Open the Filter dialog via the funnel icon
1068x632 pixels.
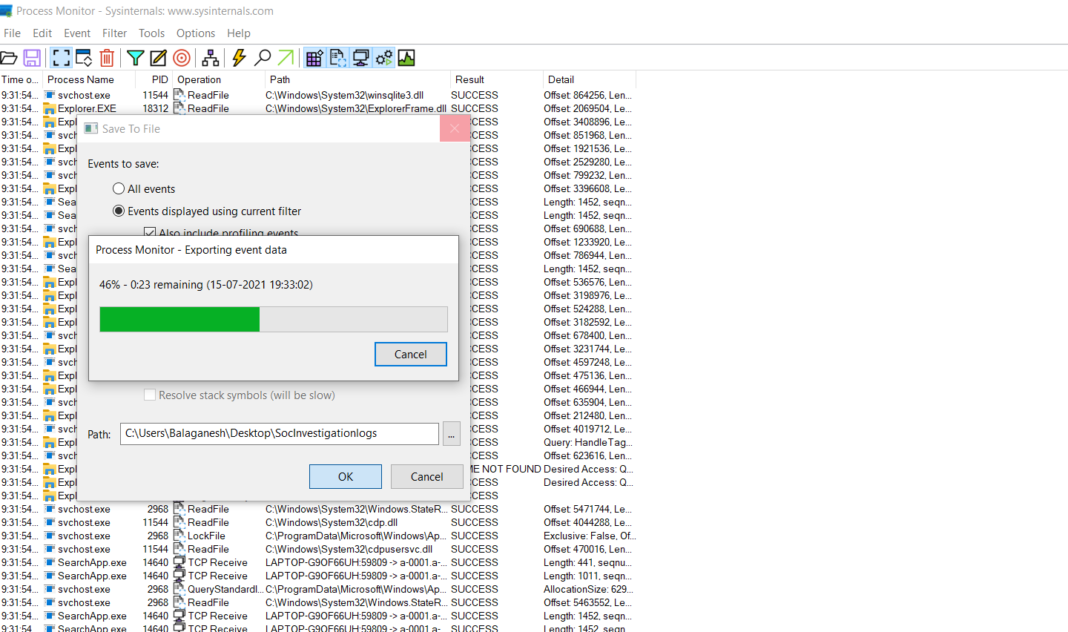[135, 58]
